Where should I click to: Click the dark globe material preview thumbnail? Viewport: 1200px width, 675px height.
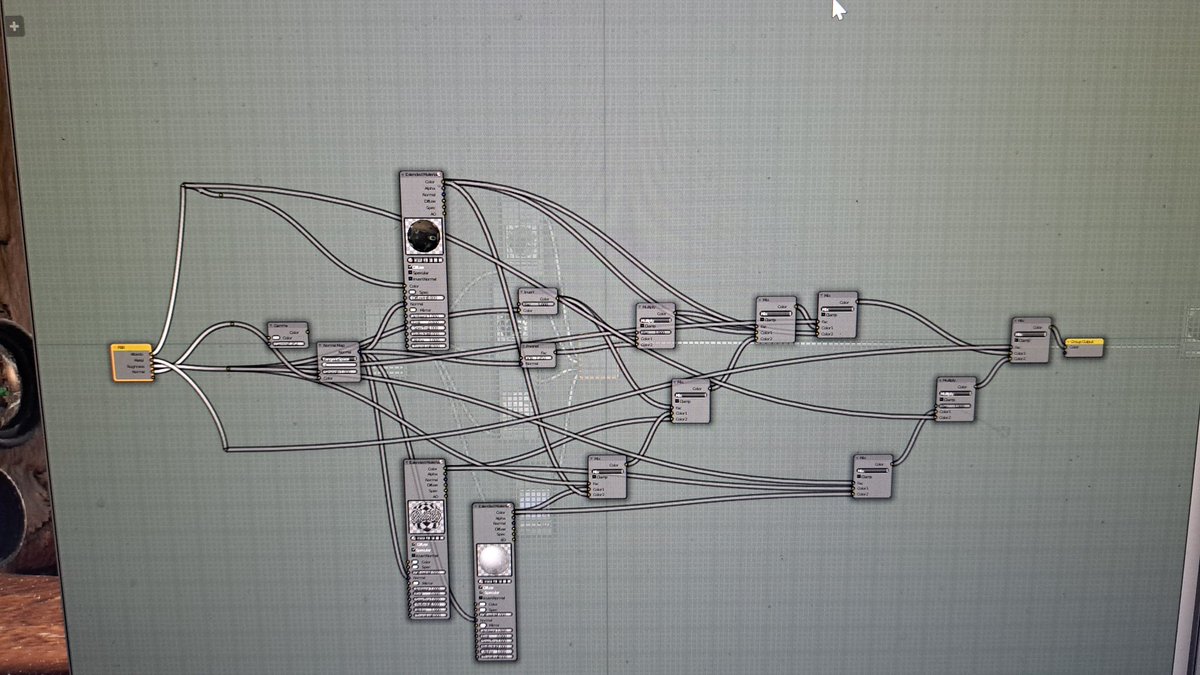424,236
